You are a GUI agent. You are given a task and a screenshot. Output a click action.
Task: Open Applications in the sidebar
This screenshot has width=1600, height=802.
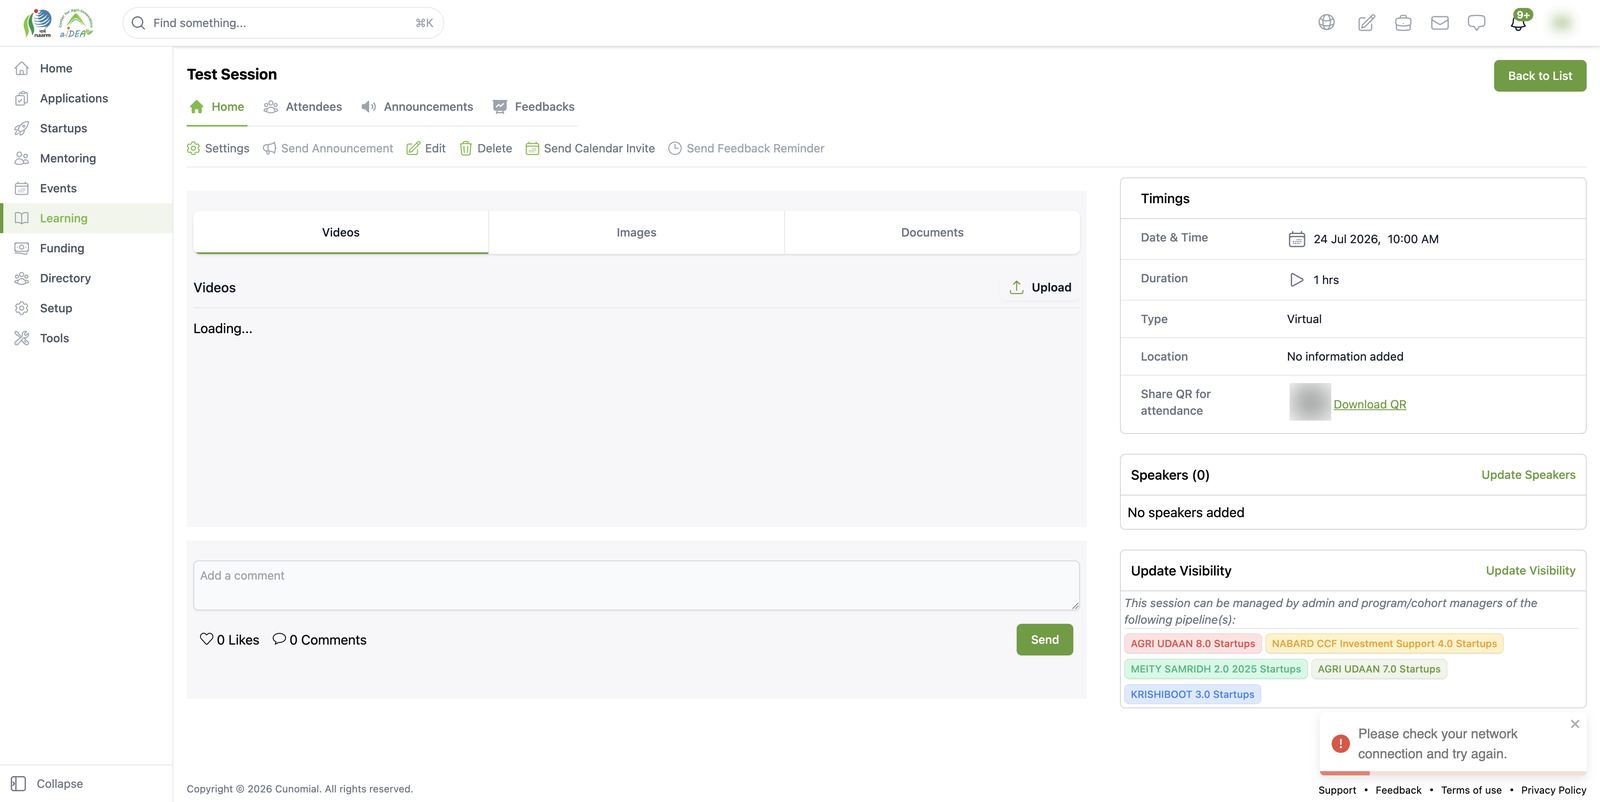point(86,98)
